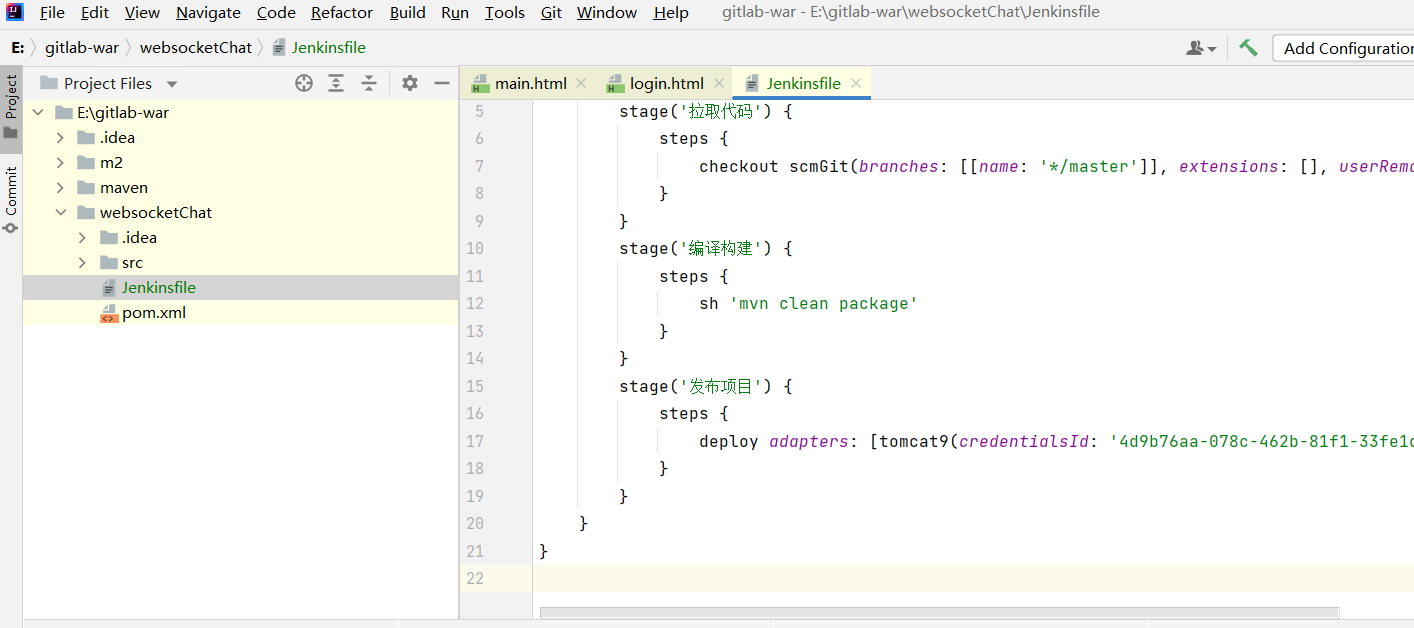Click the Collapse All icon in the project panel

369,84
